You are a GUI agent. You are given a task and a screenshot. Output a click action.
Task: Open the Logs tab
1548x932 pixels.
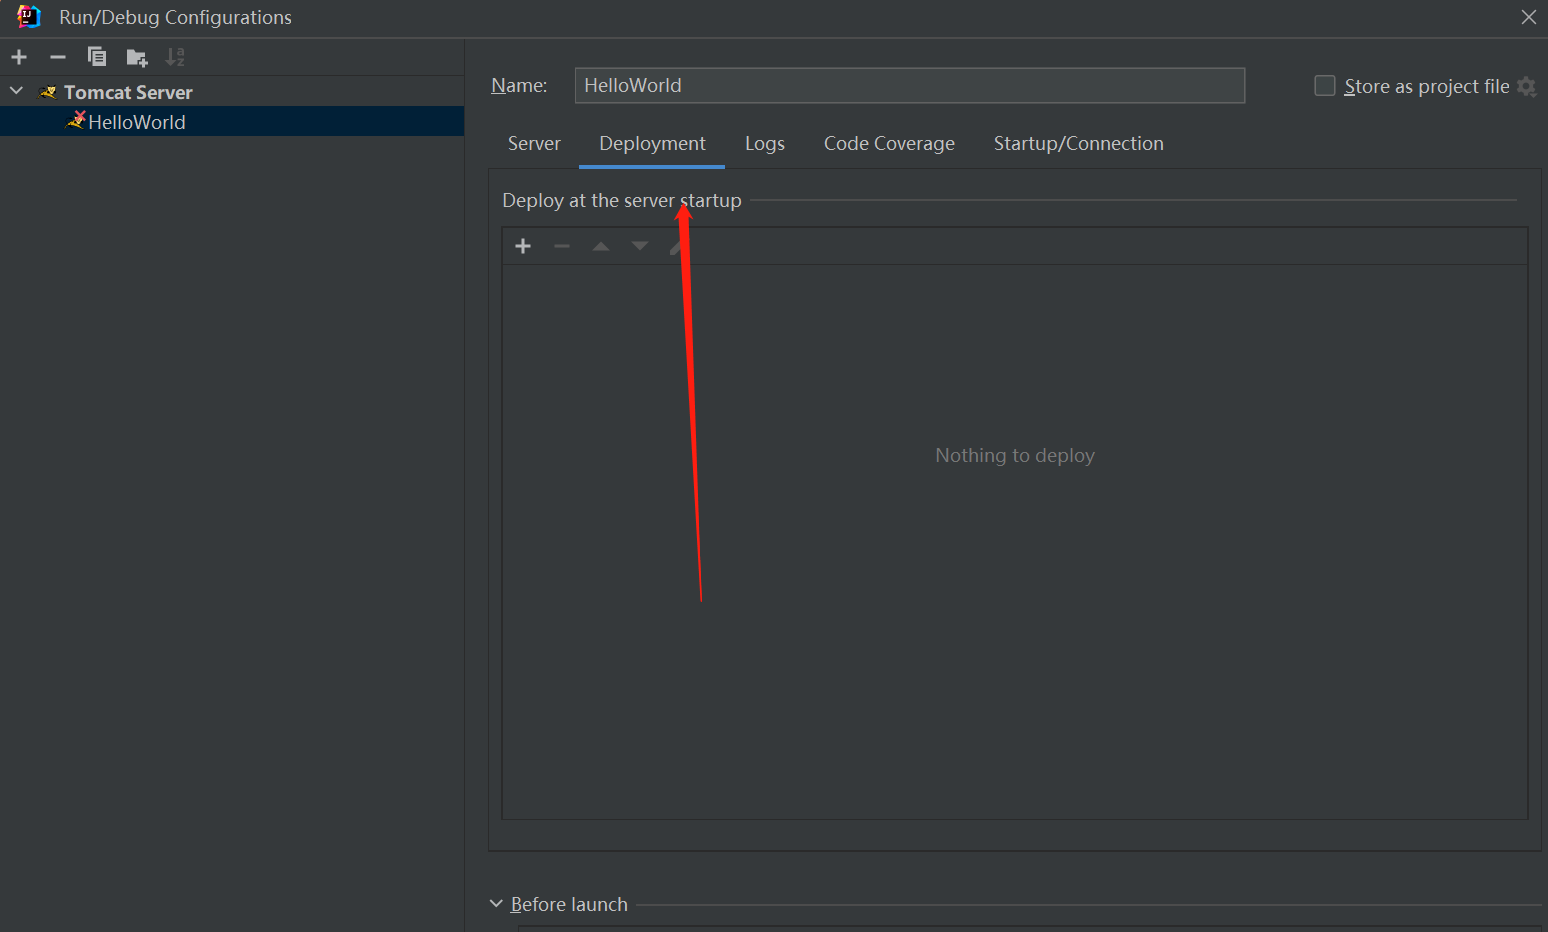tap(765, 144)
